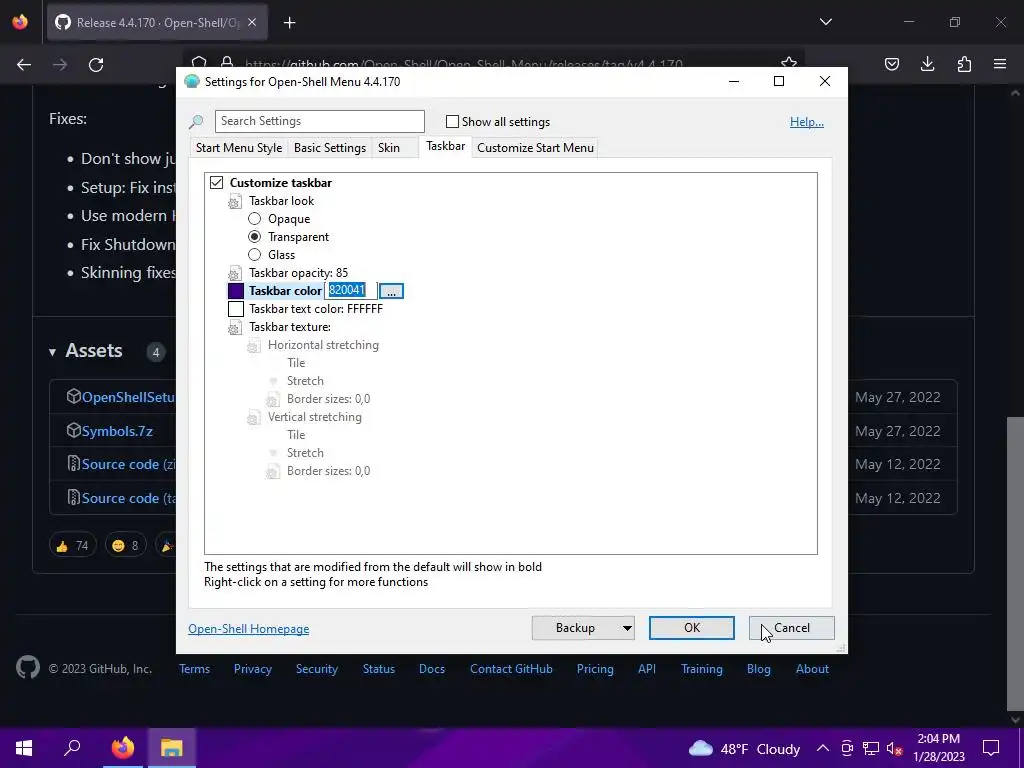The height and width of the screenshot is (768, 1024).
Task: Select the Glass taskbar look
Action: pos(255,255)
